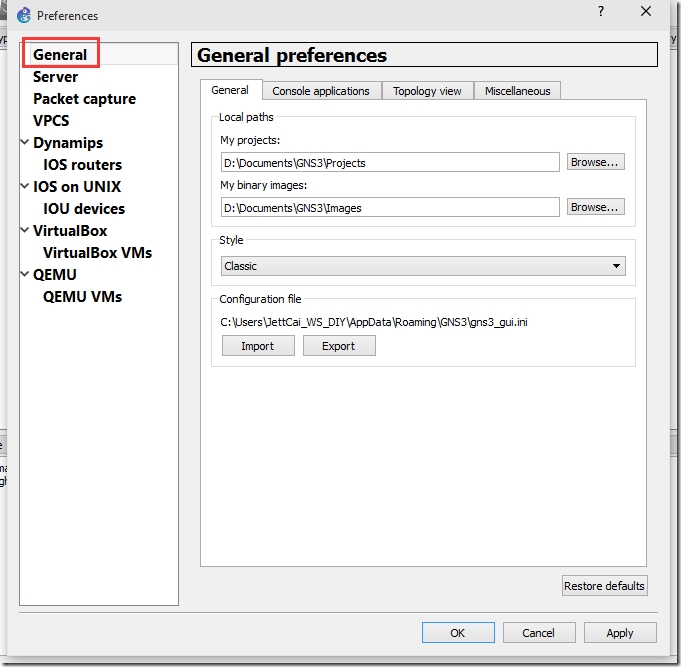Click the GNS3 Preferences title icon
The height and width of the screenshot is (667, 681).
pyautogui.click(x=24, y=16)
